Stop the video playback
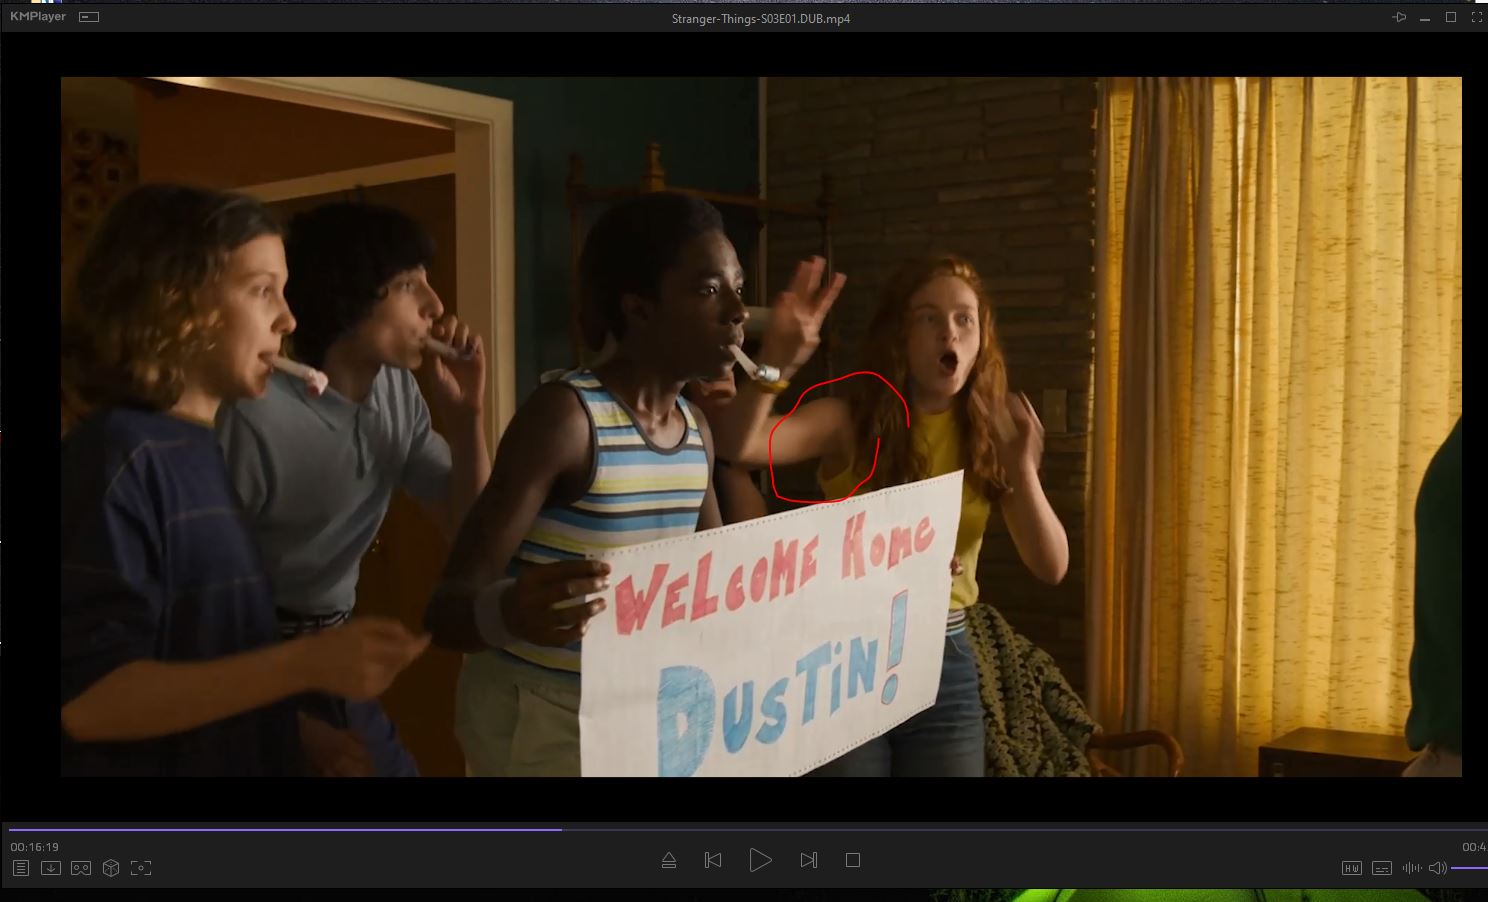1488x902 pixels. click(853, 860)
